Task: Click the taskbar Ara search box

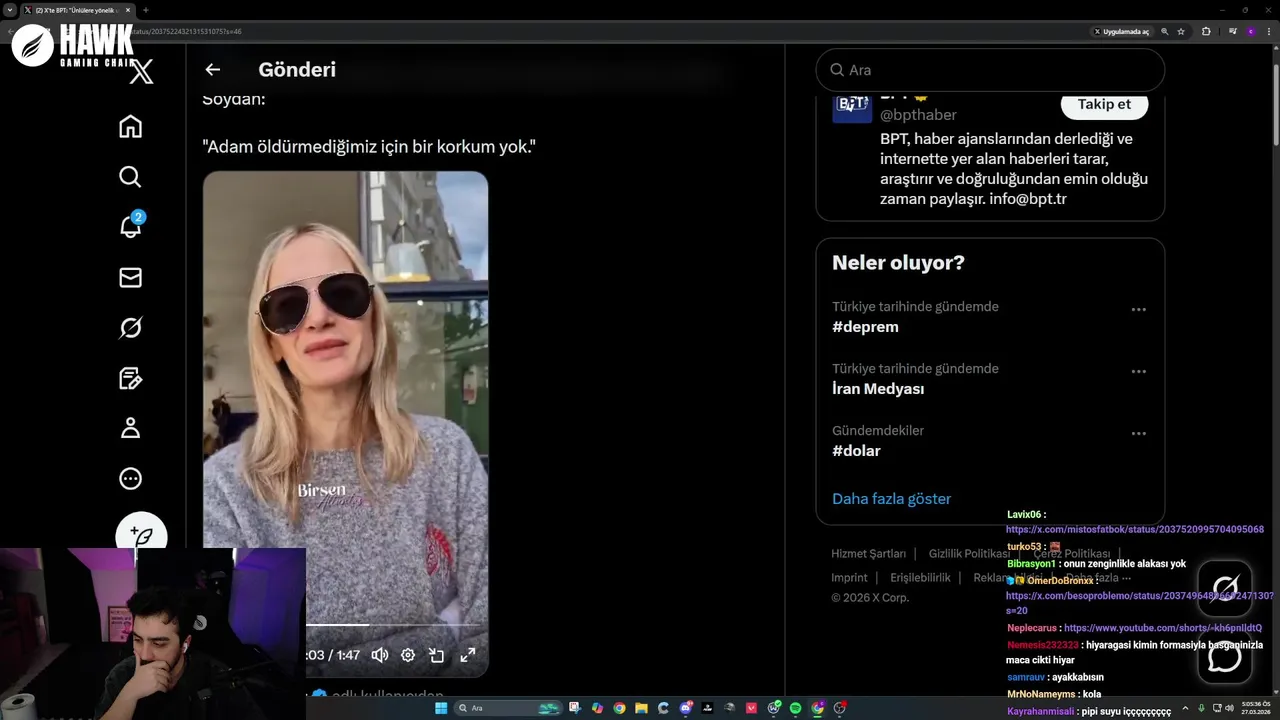Action: pyautogui.click(x=508, y=708)
